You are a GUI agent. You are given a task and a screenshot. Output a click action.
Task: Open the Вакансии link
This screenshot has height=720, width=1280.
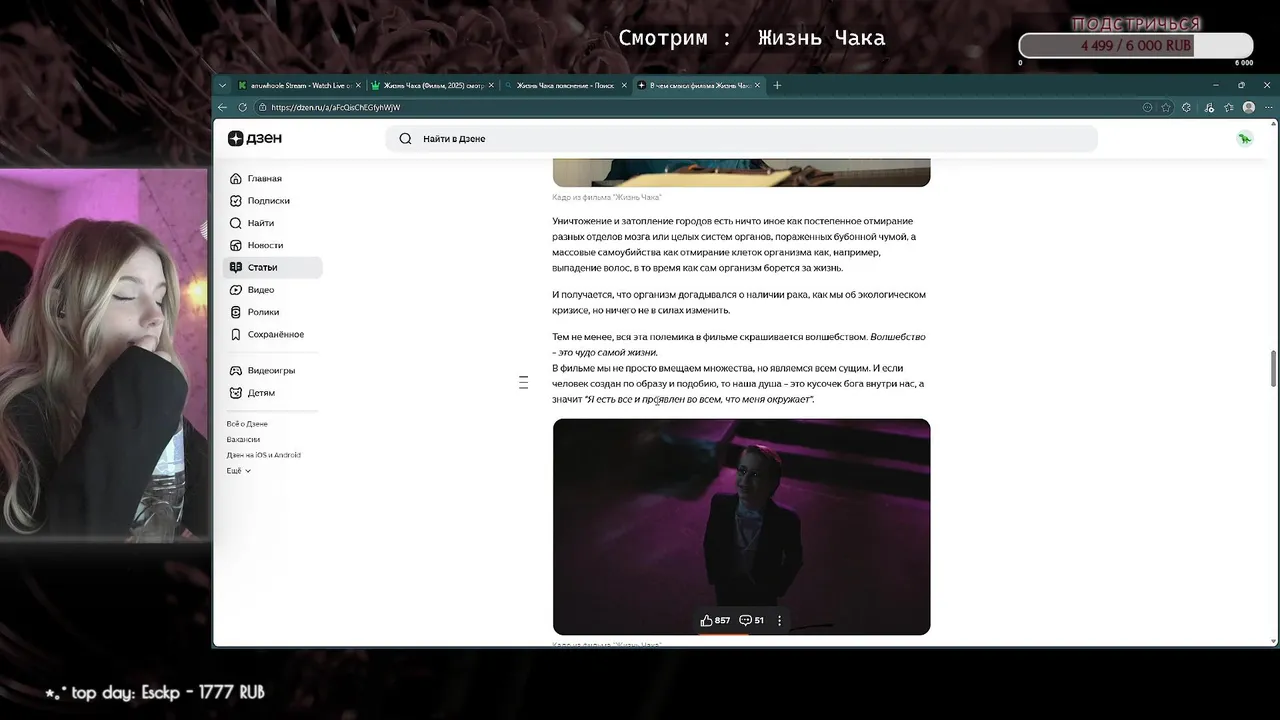[243, 439]
